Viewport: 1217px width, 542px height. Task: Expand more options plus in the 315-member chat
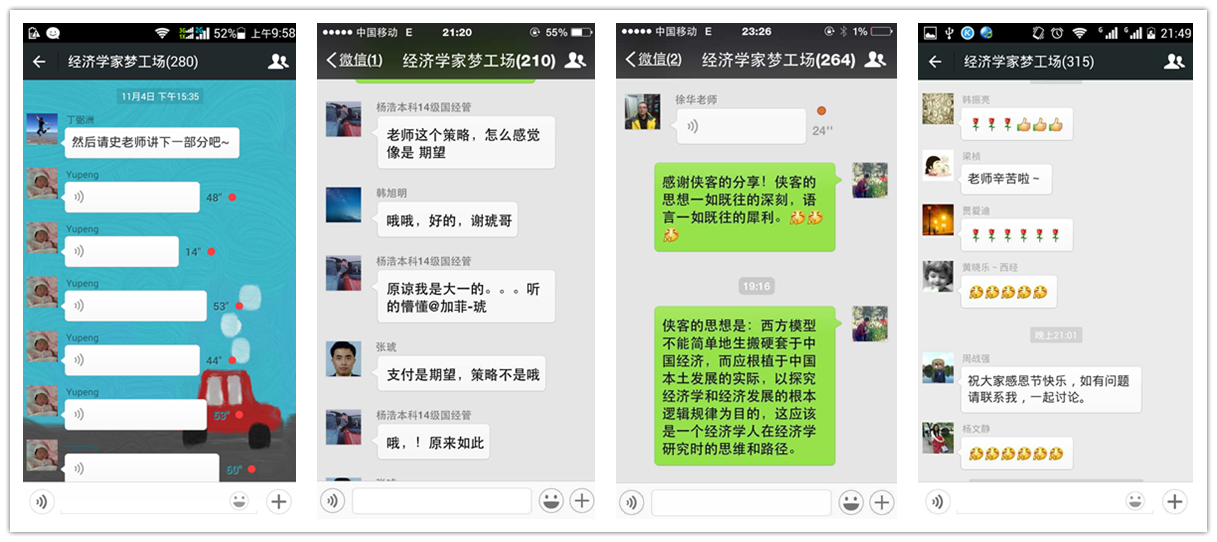point(1174,501)
